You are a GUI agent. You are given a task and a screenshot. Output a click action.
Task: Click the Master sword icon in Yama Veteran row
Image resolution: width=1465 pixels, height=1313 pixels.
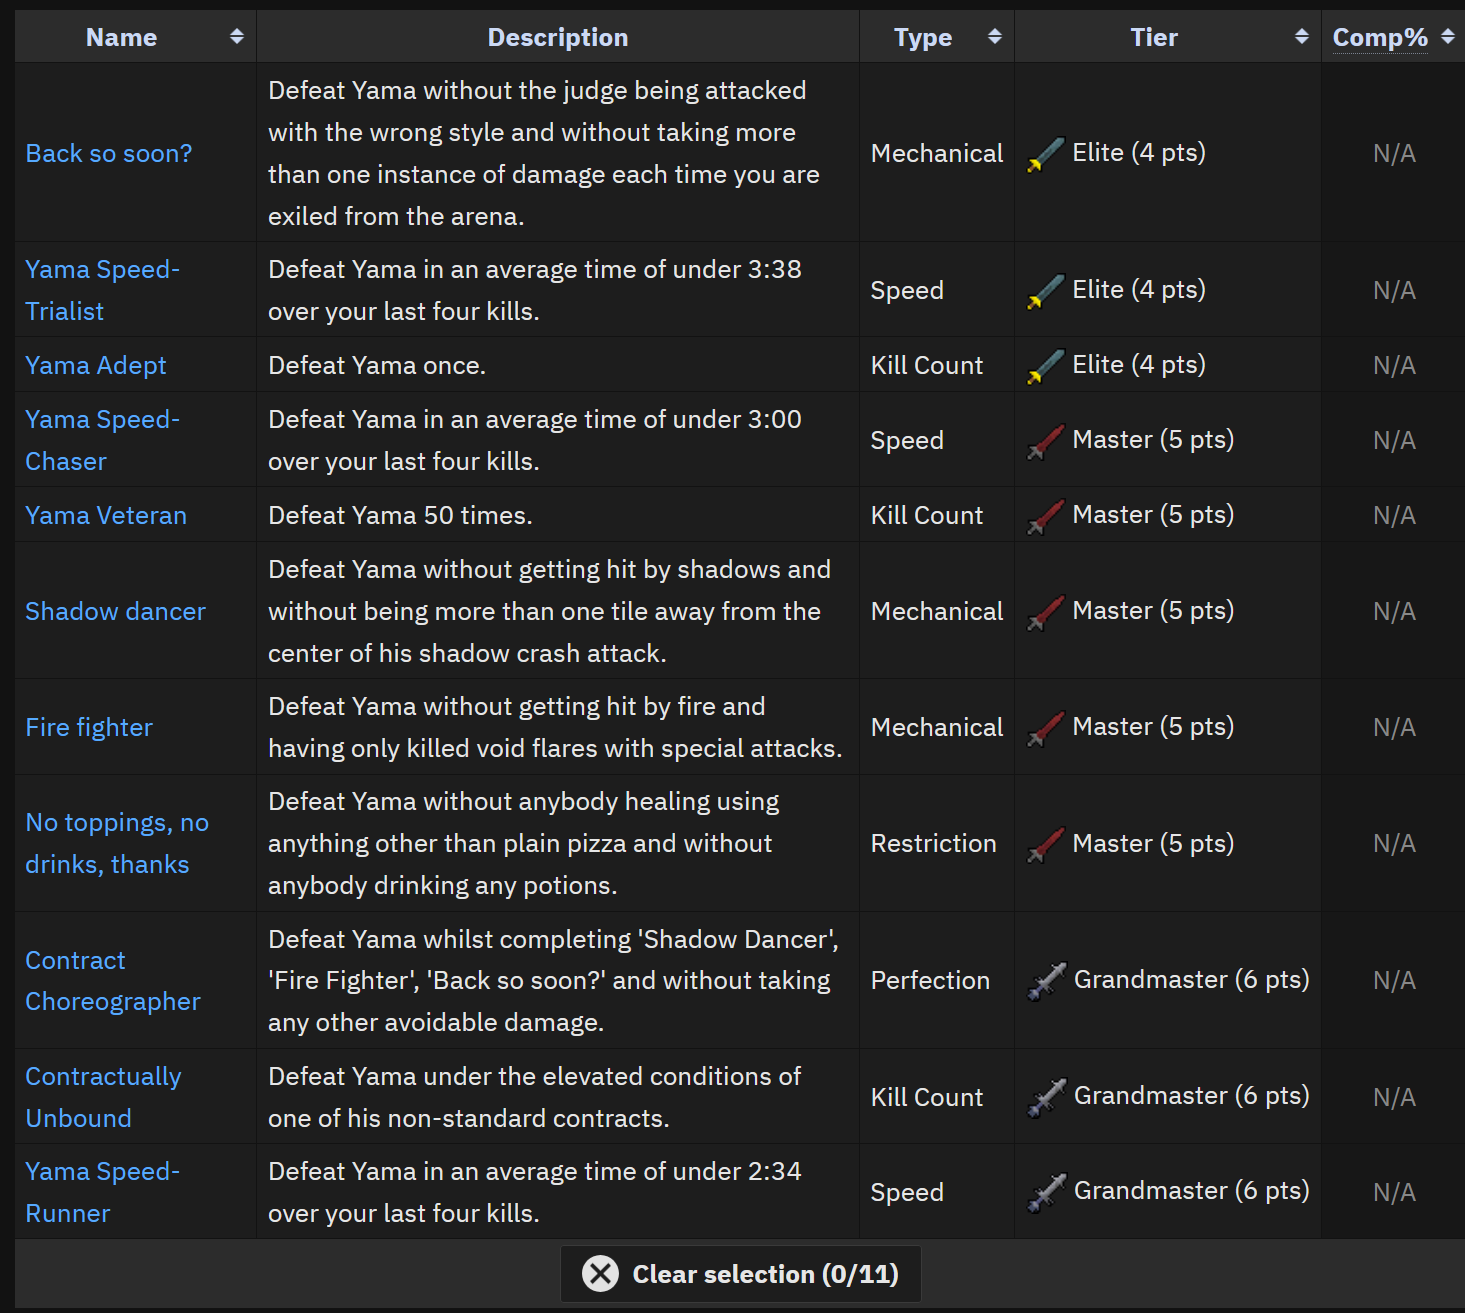pyautogui.click(x=1046, y=516)
